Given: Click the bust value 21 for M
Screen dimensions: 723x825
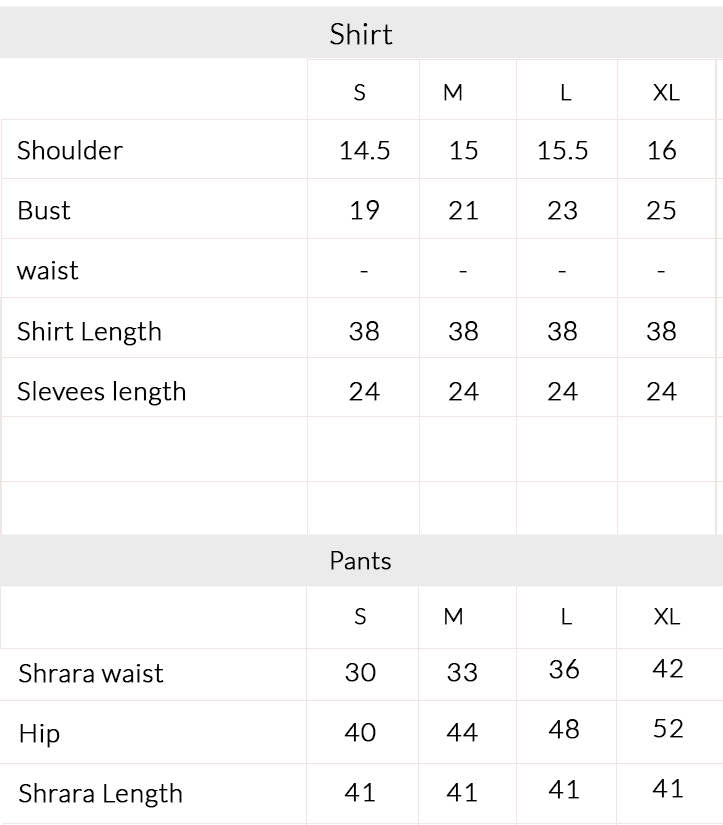Looking at the screenshot, I should [463, 210].
